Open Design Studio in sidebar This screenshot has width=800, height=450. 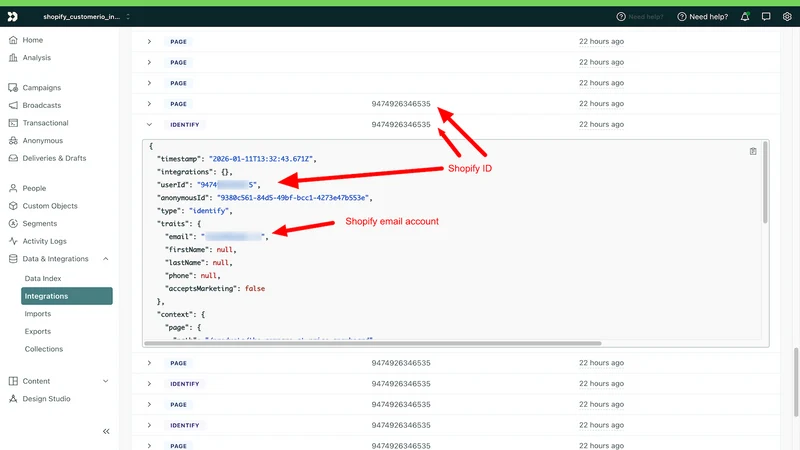click(46, 399)
